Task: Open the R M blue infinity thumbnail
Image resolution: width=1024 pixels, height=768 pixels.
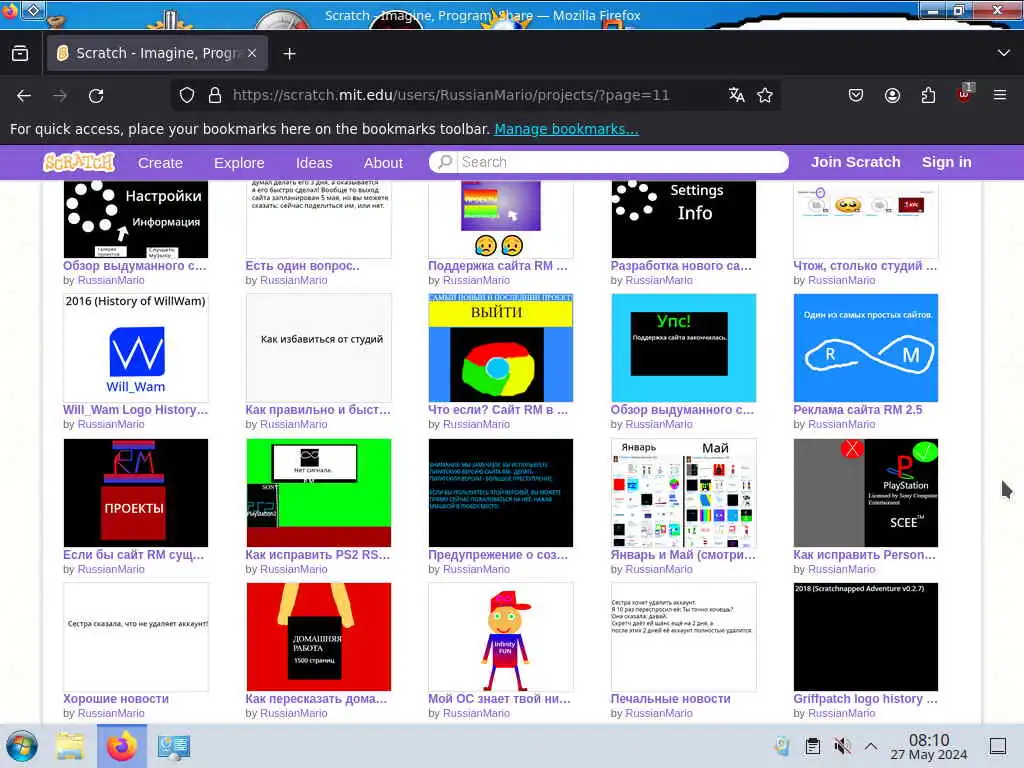Action: (866, 347)
